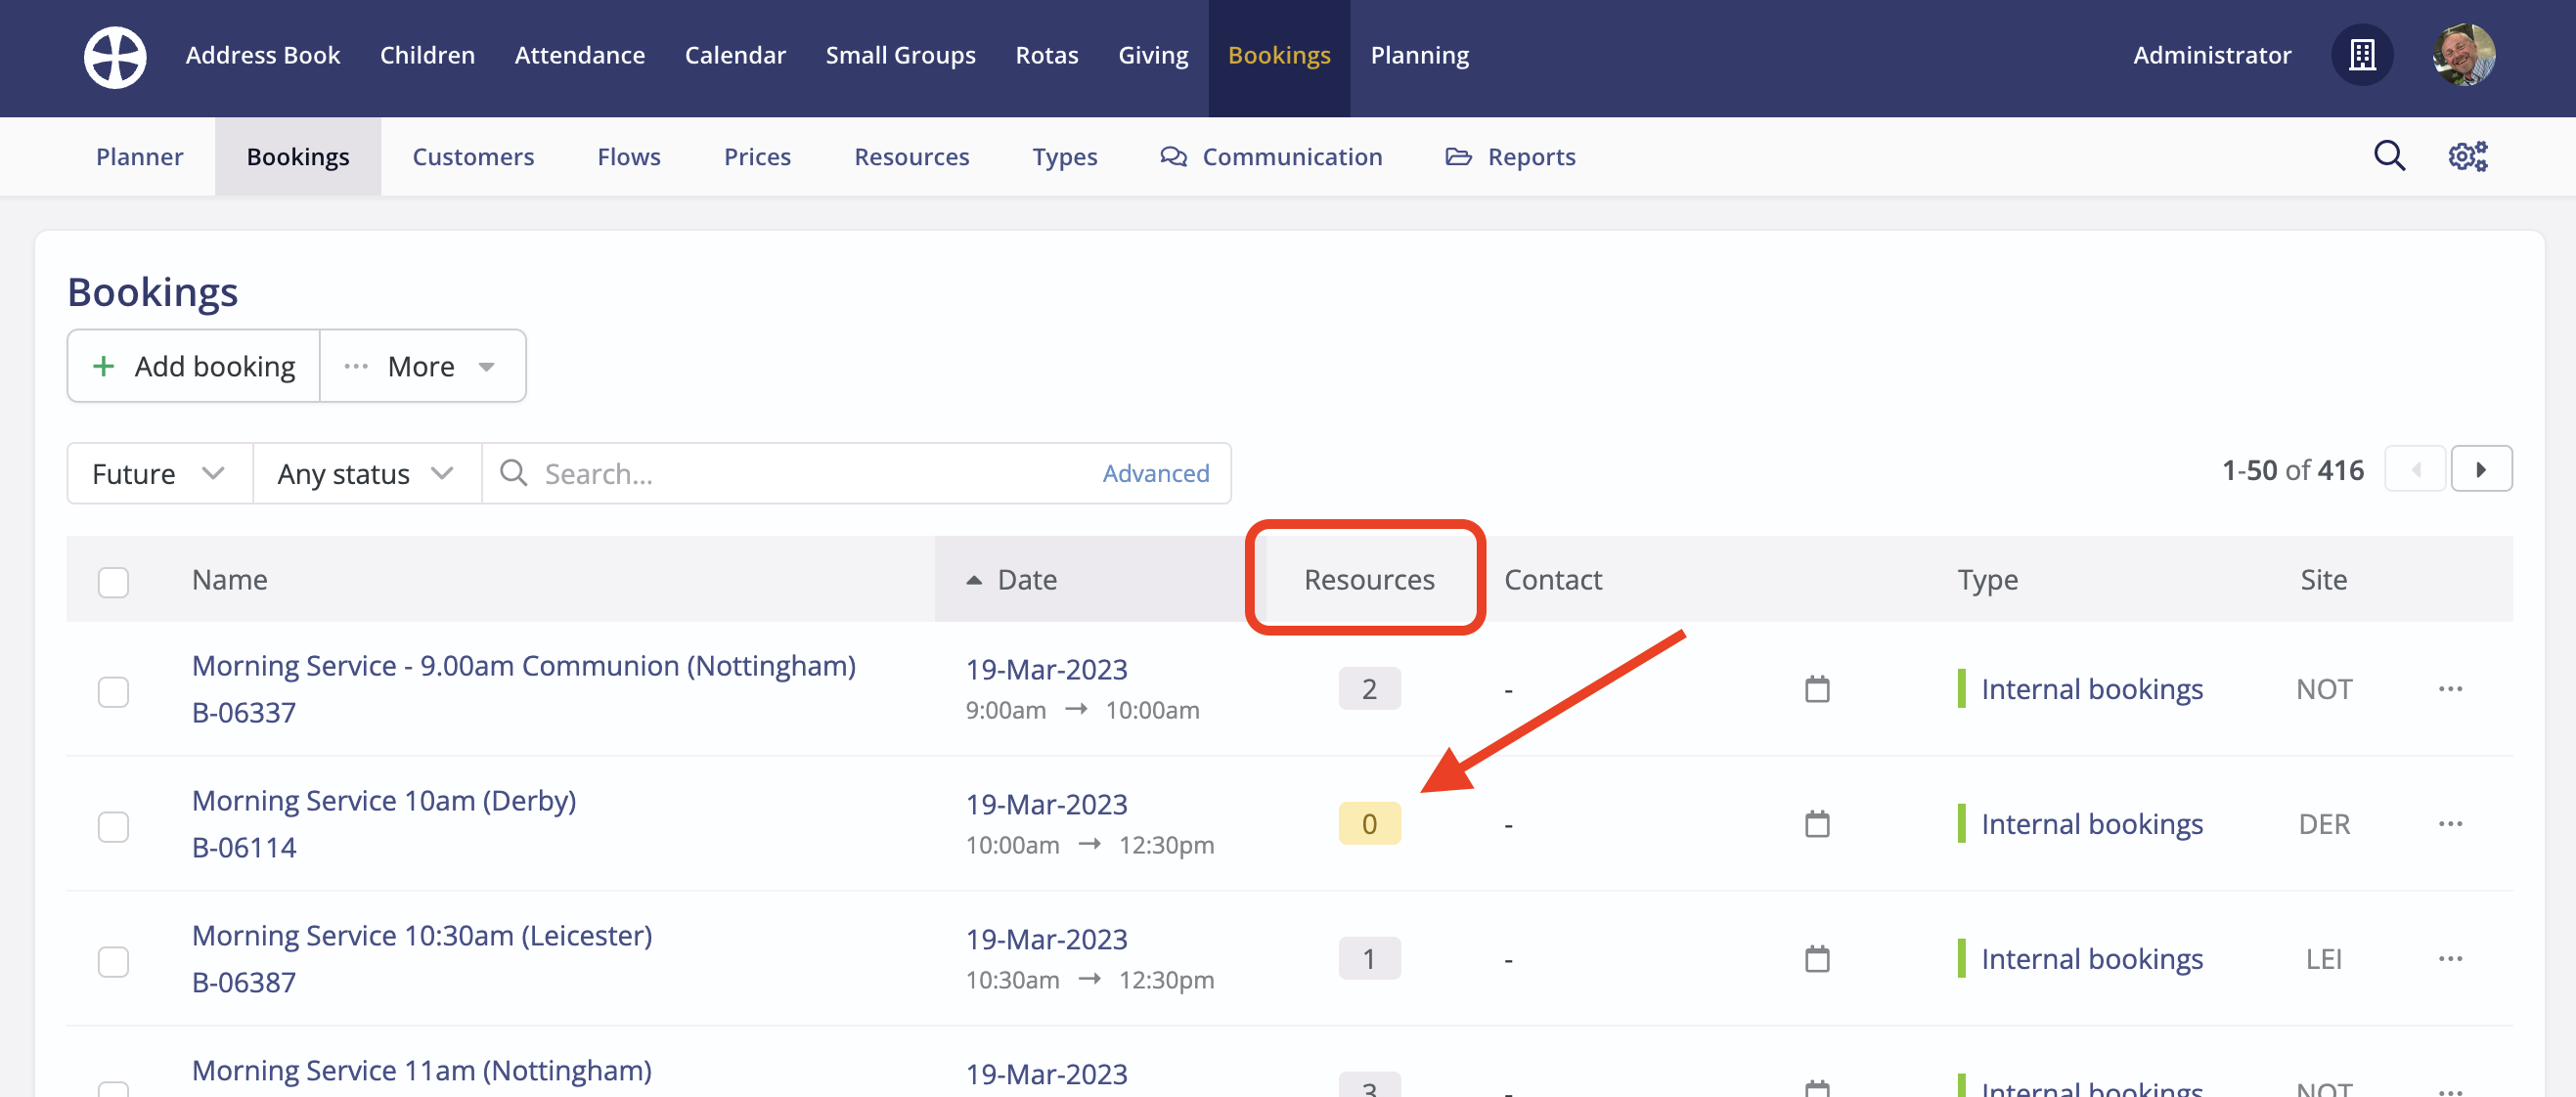Open the module settings cogs icon
The width and height of the screenshot is (2576, 1097).
coord(2467,156)
